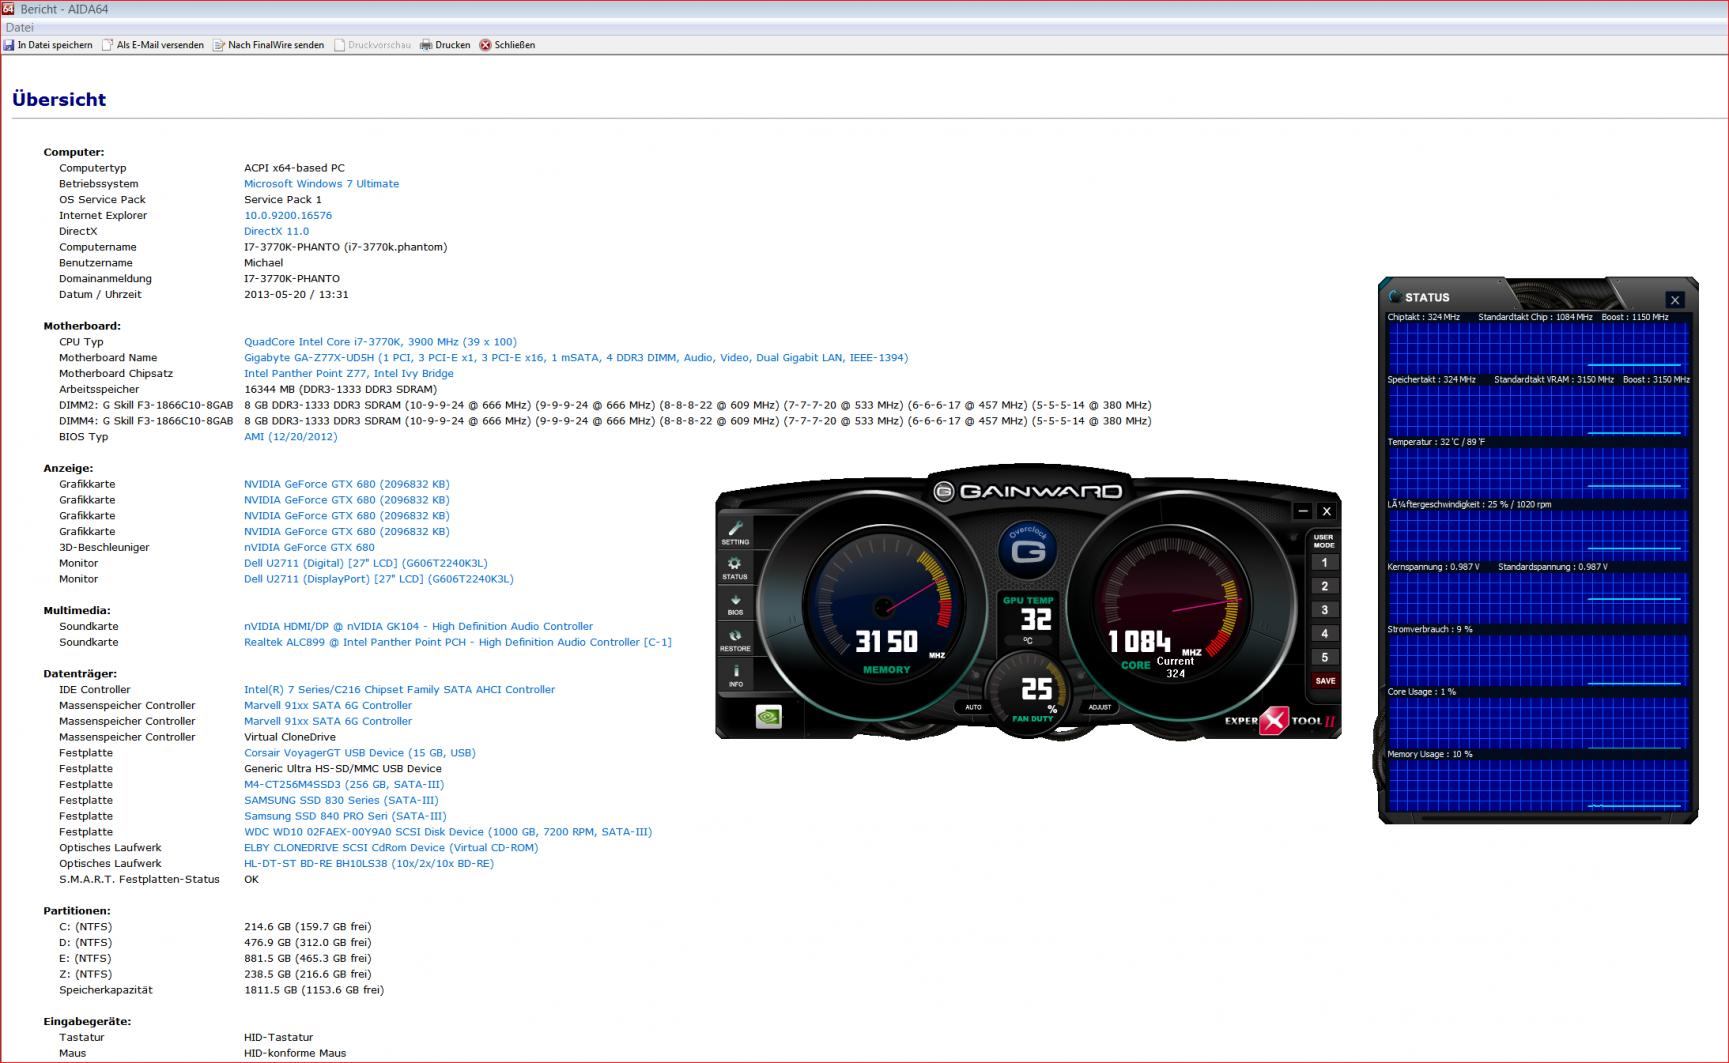Image resolution: width=1729 pixels, height=1063 pixels.
Task: Click the Druckvorschau print preview item
Action: pos(372,45)
